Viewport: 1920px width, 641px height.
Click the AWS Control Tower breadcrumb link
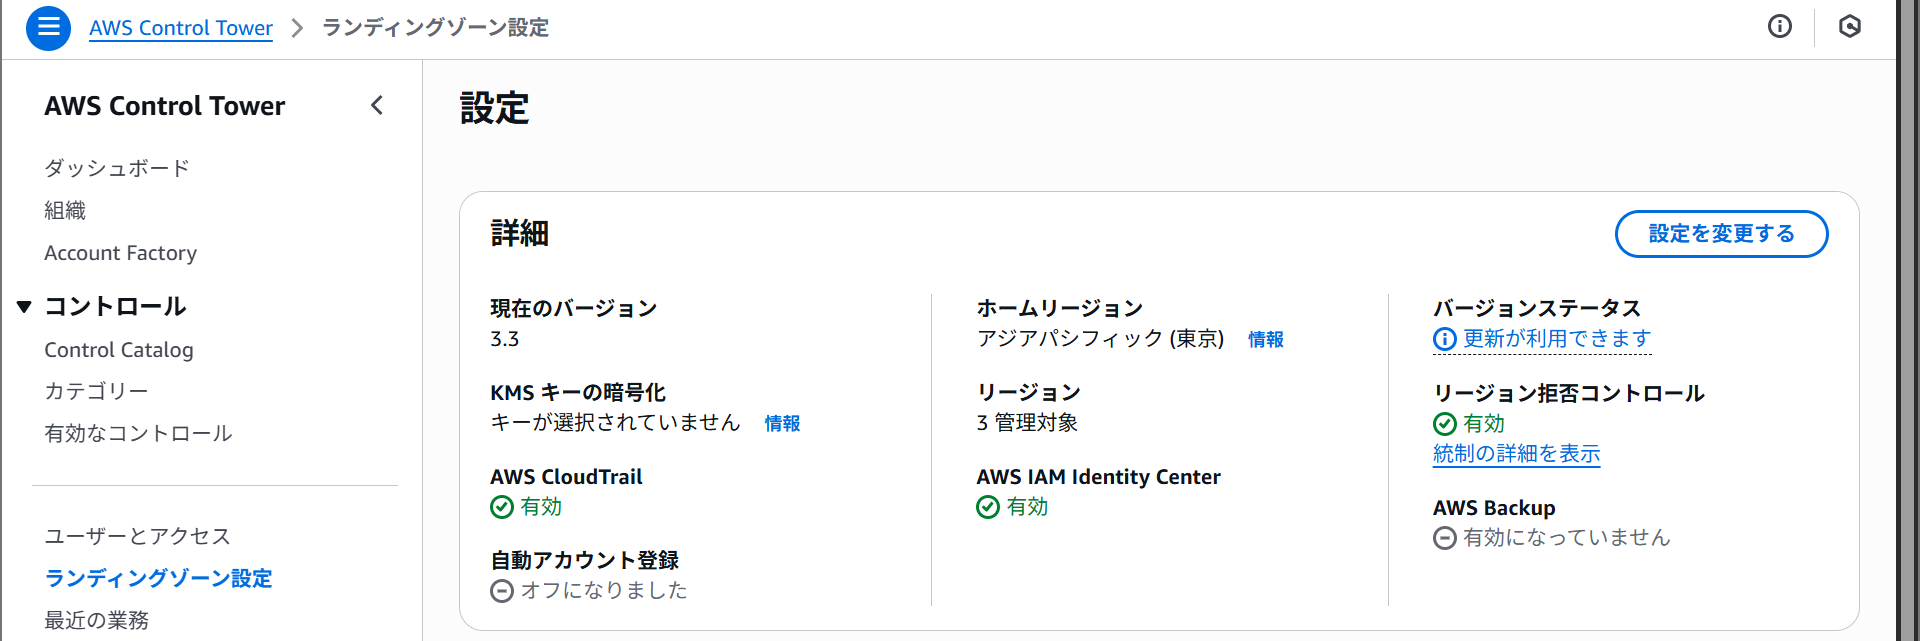[x=180, y=28]
